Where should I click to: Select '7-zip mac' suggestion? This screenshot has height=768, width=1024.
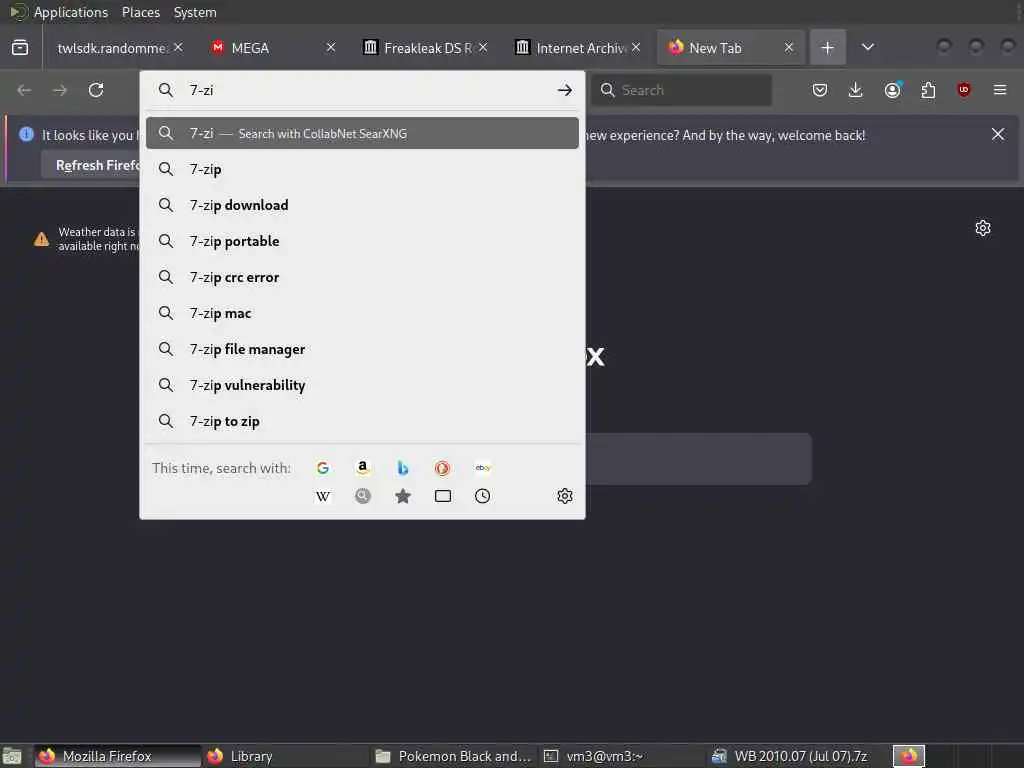[x=362, y=313]
